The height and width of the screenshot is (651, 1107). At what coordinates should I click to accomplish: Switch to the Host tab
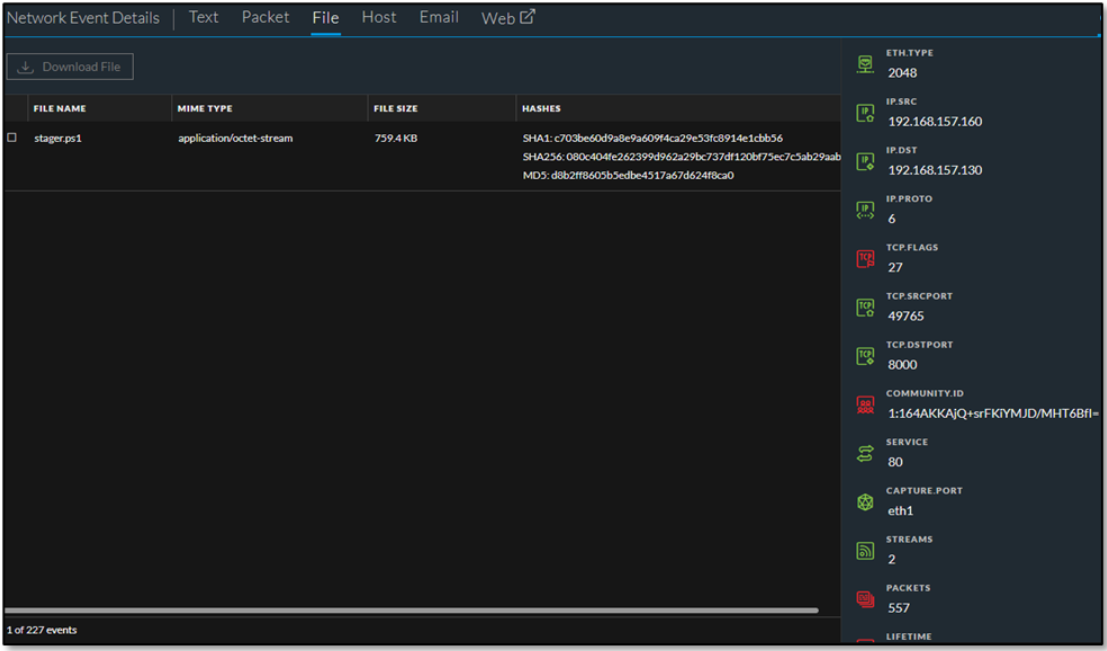click(x=378, y=17)
